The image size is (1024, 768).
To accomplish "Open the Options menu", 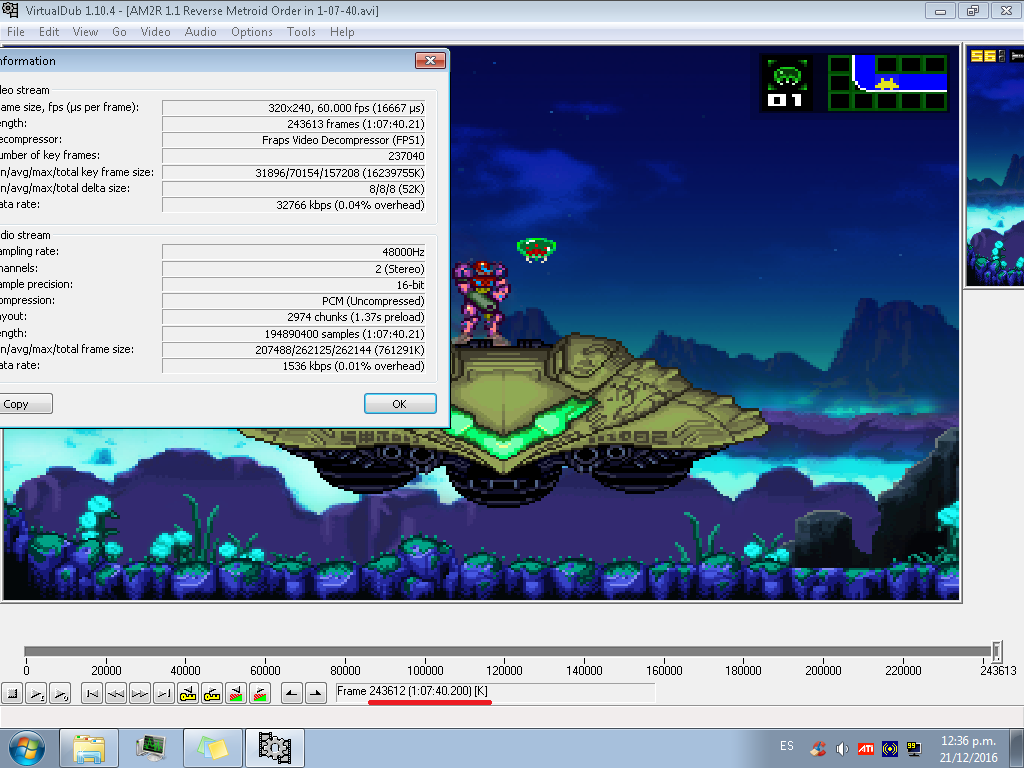I will (251, 31).
